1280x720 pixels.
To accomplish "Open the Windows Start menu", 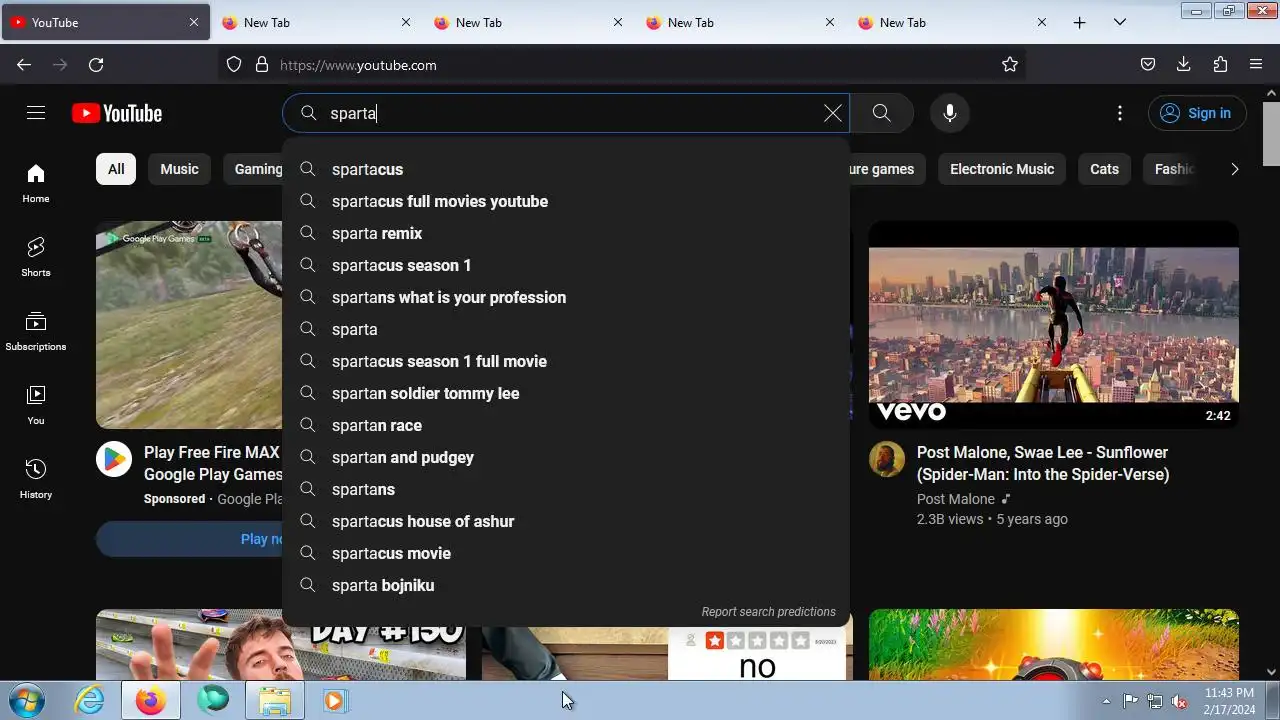I will point(26,700).
